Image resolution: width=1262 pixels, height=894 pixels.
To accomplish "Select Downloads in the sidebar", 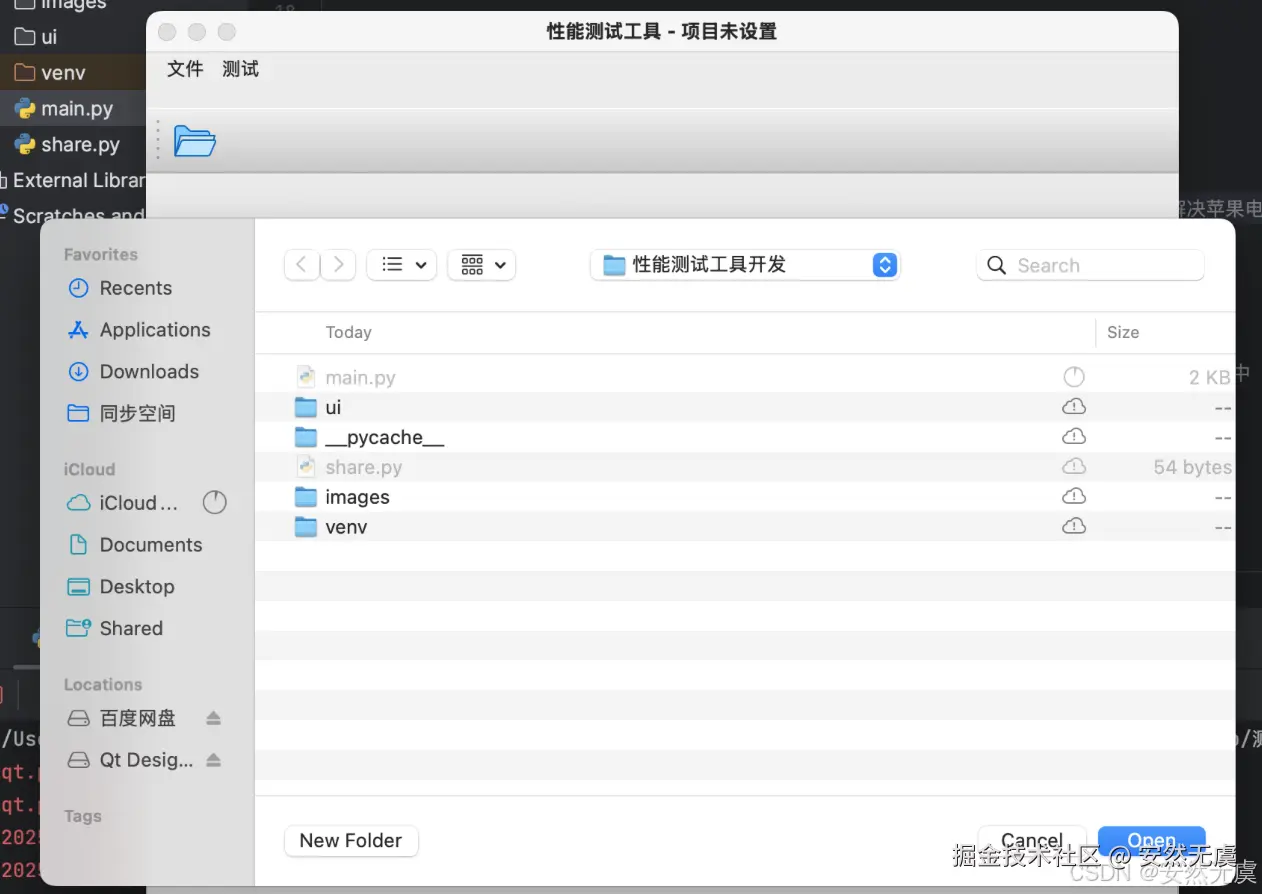I will point(149,372).
